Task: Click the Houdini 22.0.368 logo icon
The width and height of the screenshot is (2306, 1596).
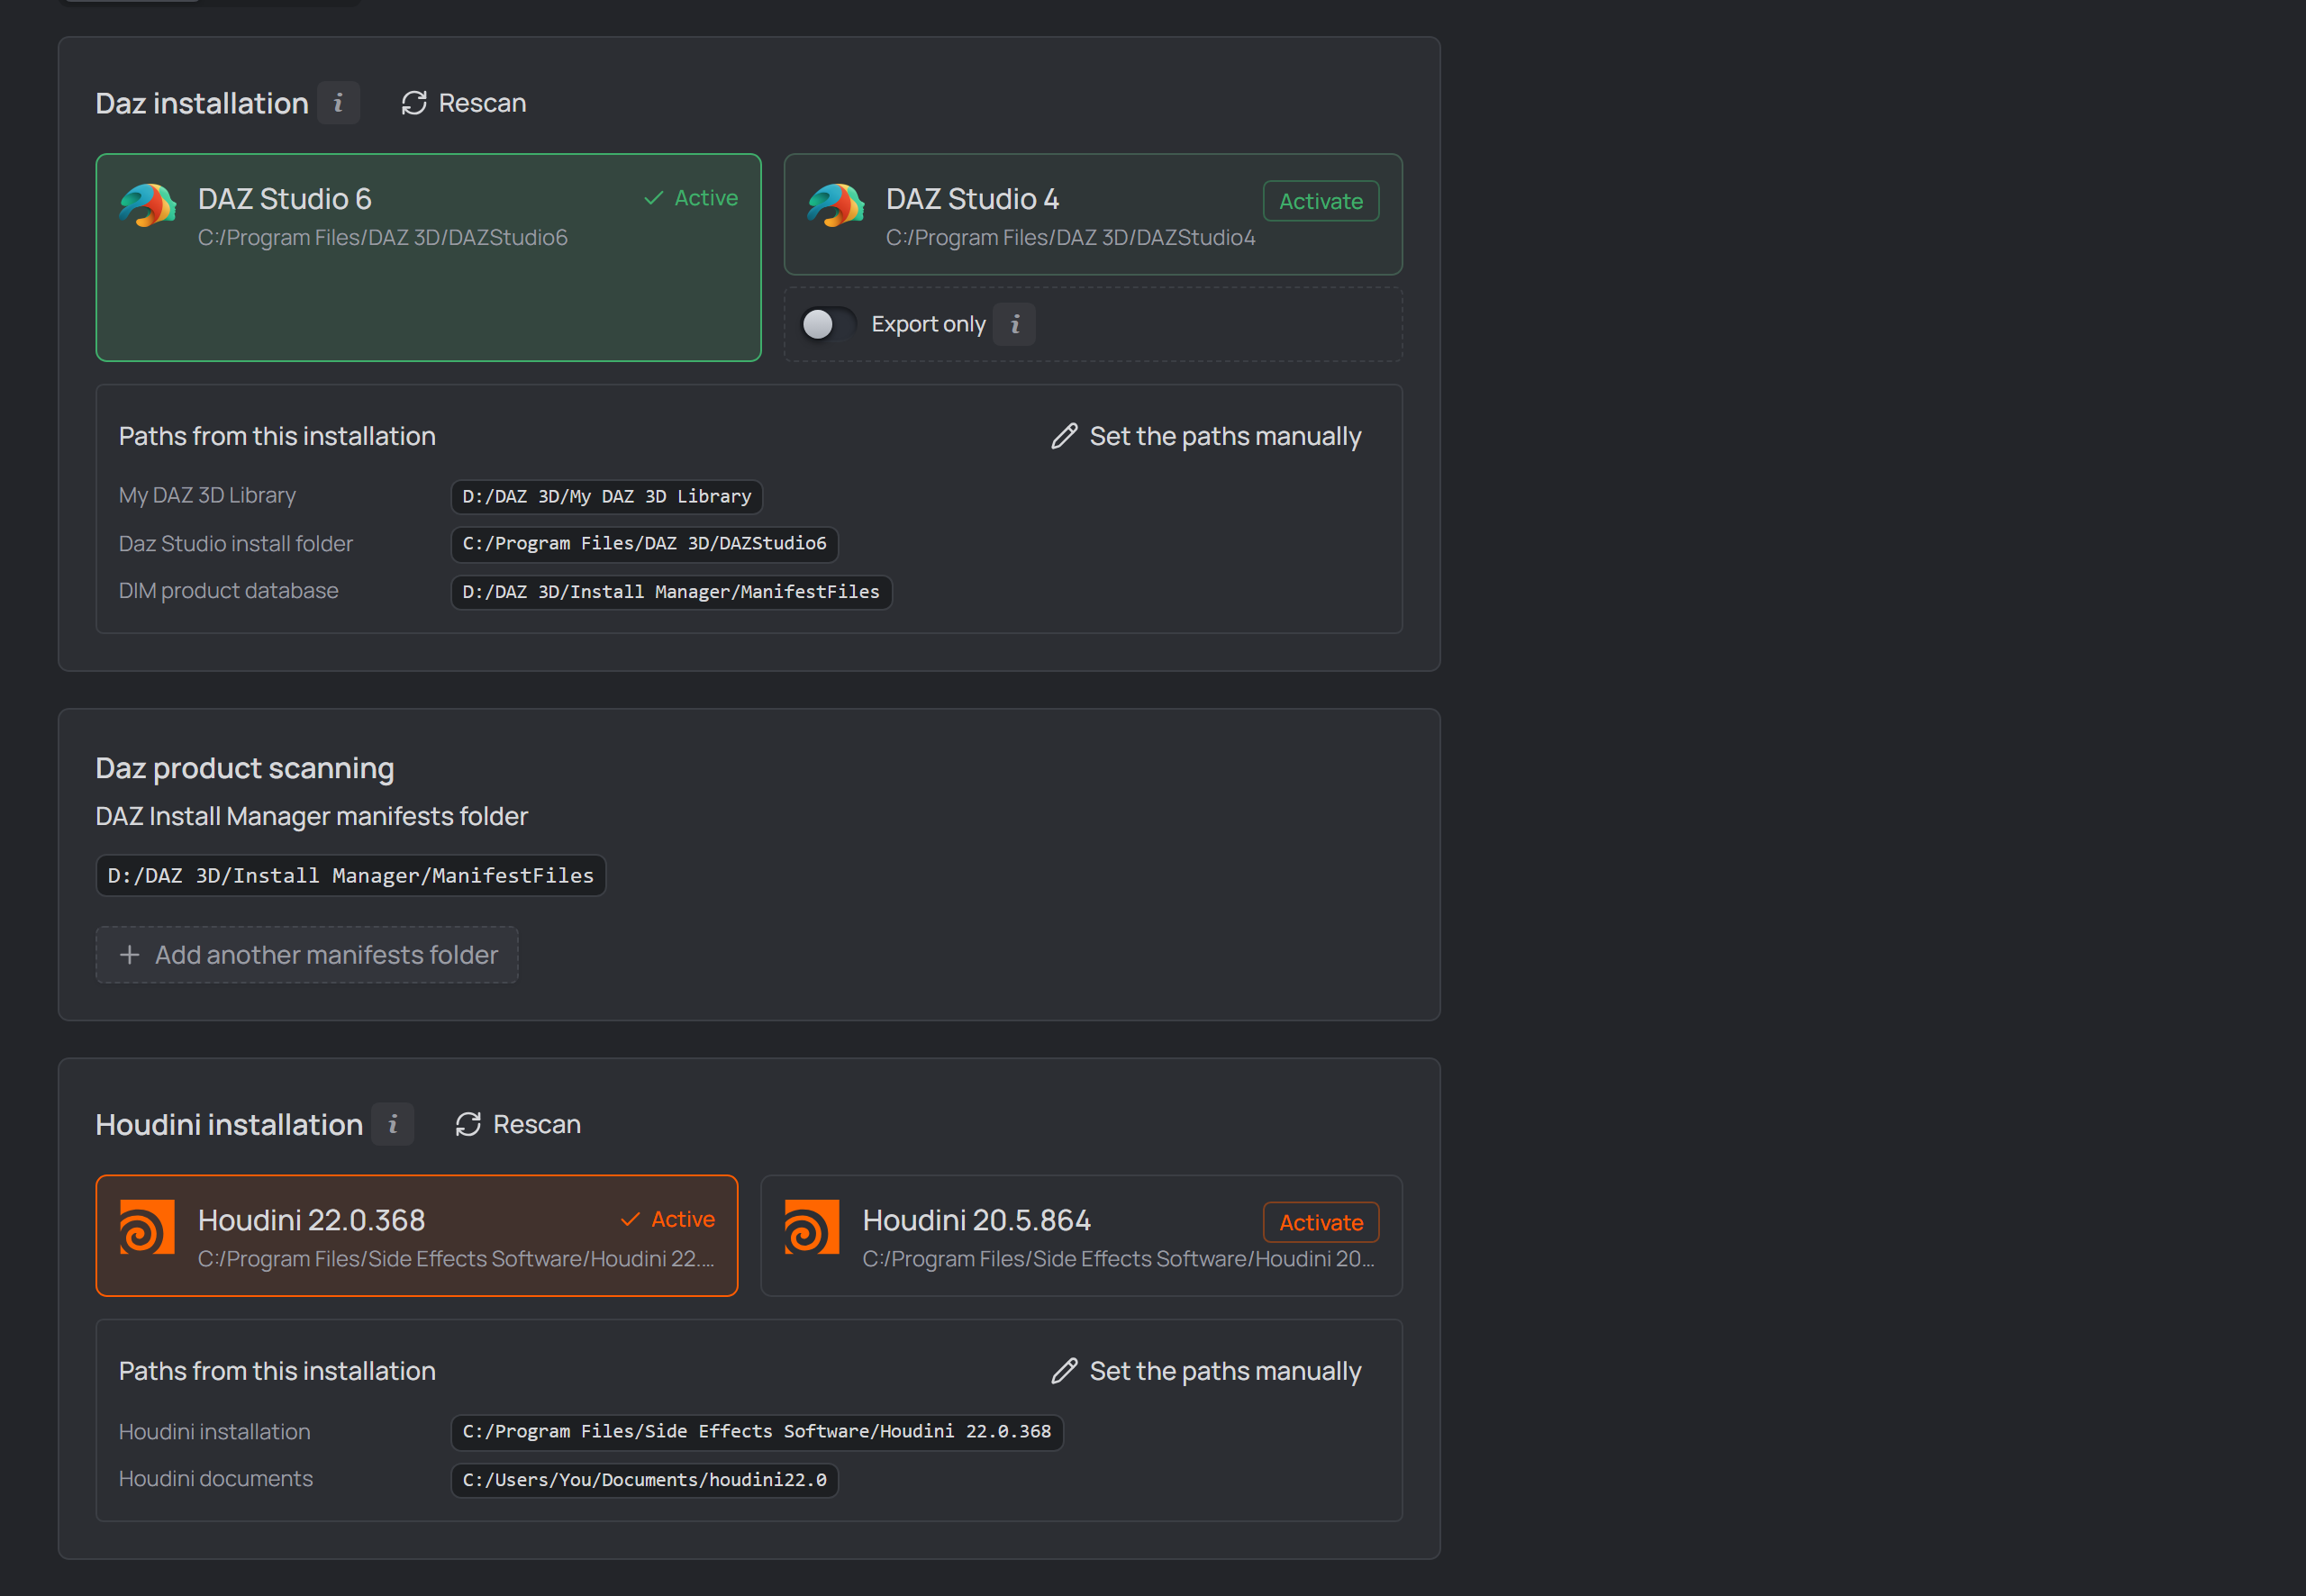Action: click(147, 1227)
